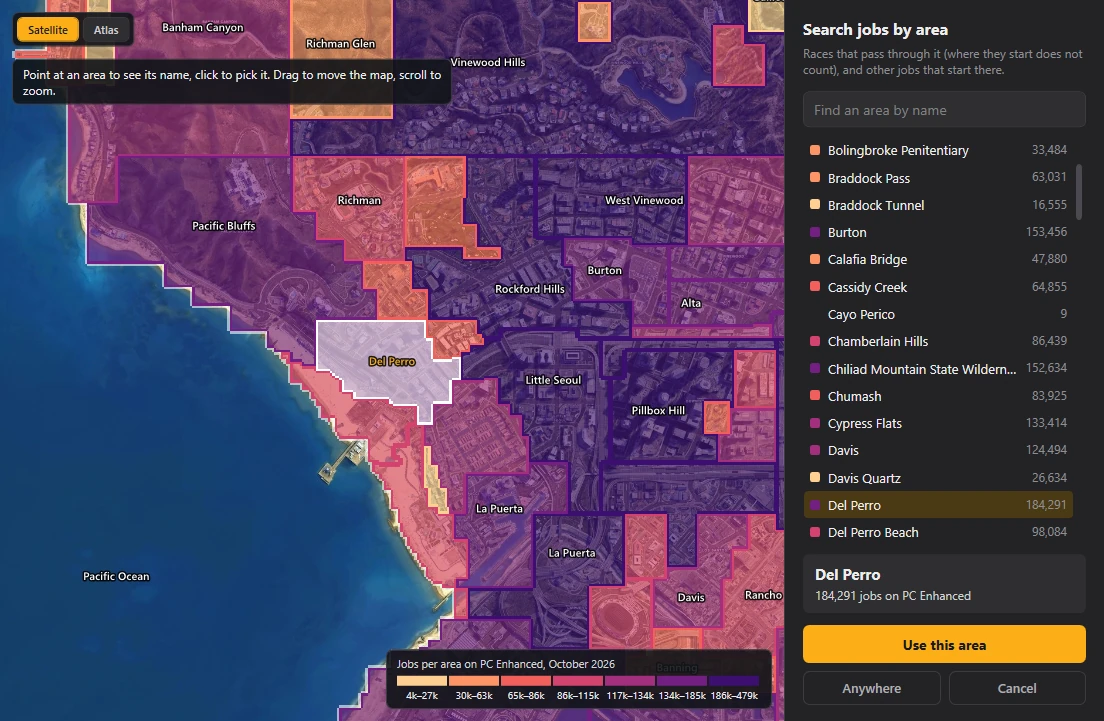Select the Satellite map view
This screenshot has height=721, width=1104.
coord(48,30)
